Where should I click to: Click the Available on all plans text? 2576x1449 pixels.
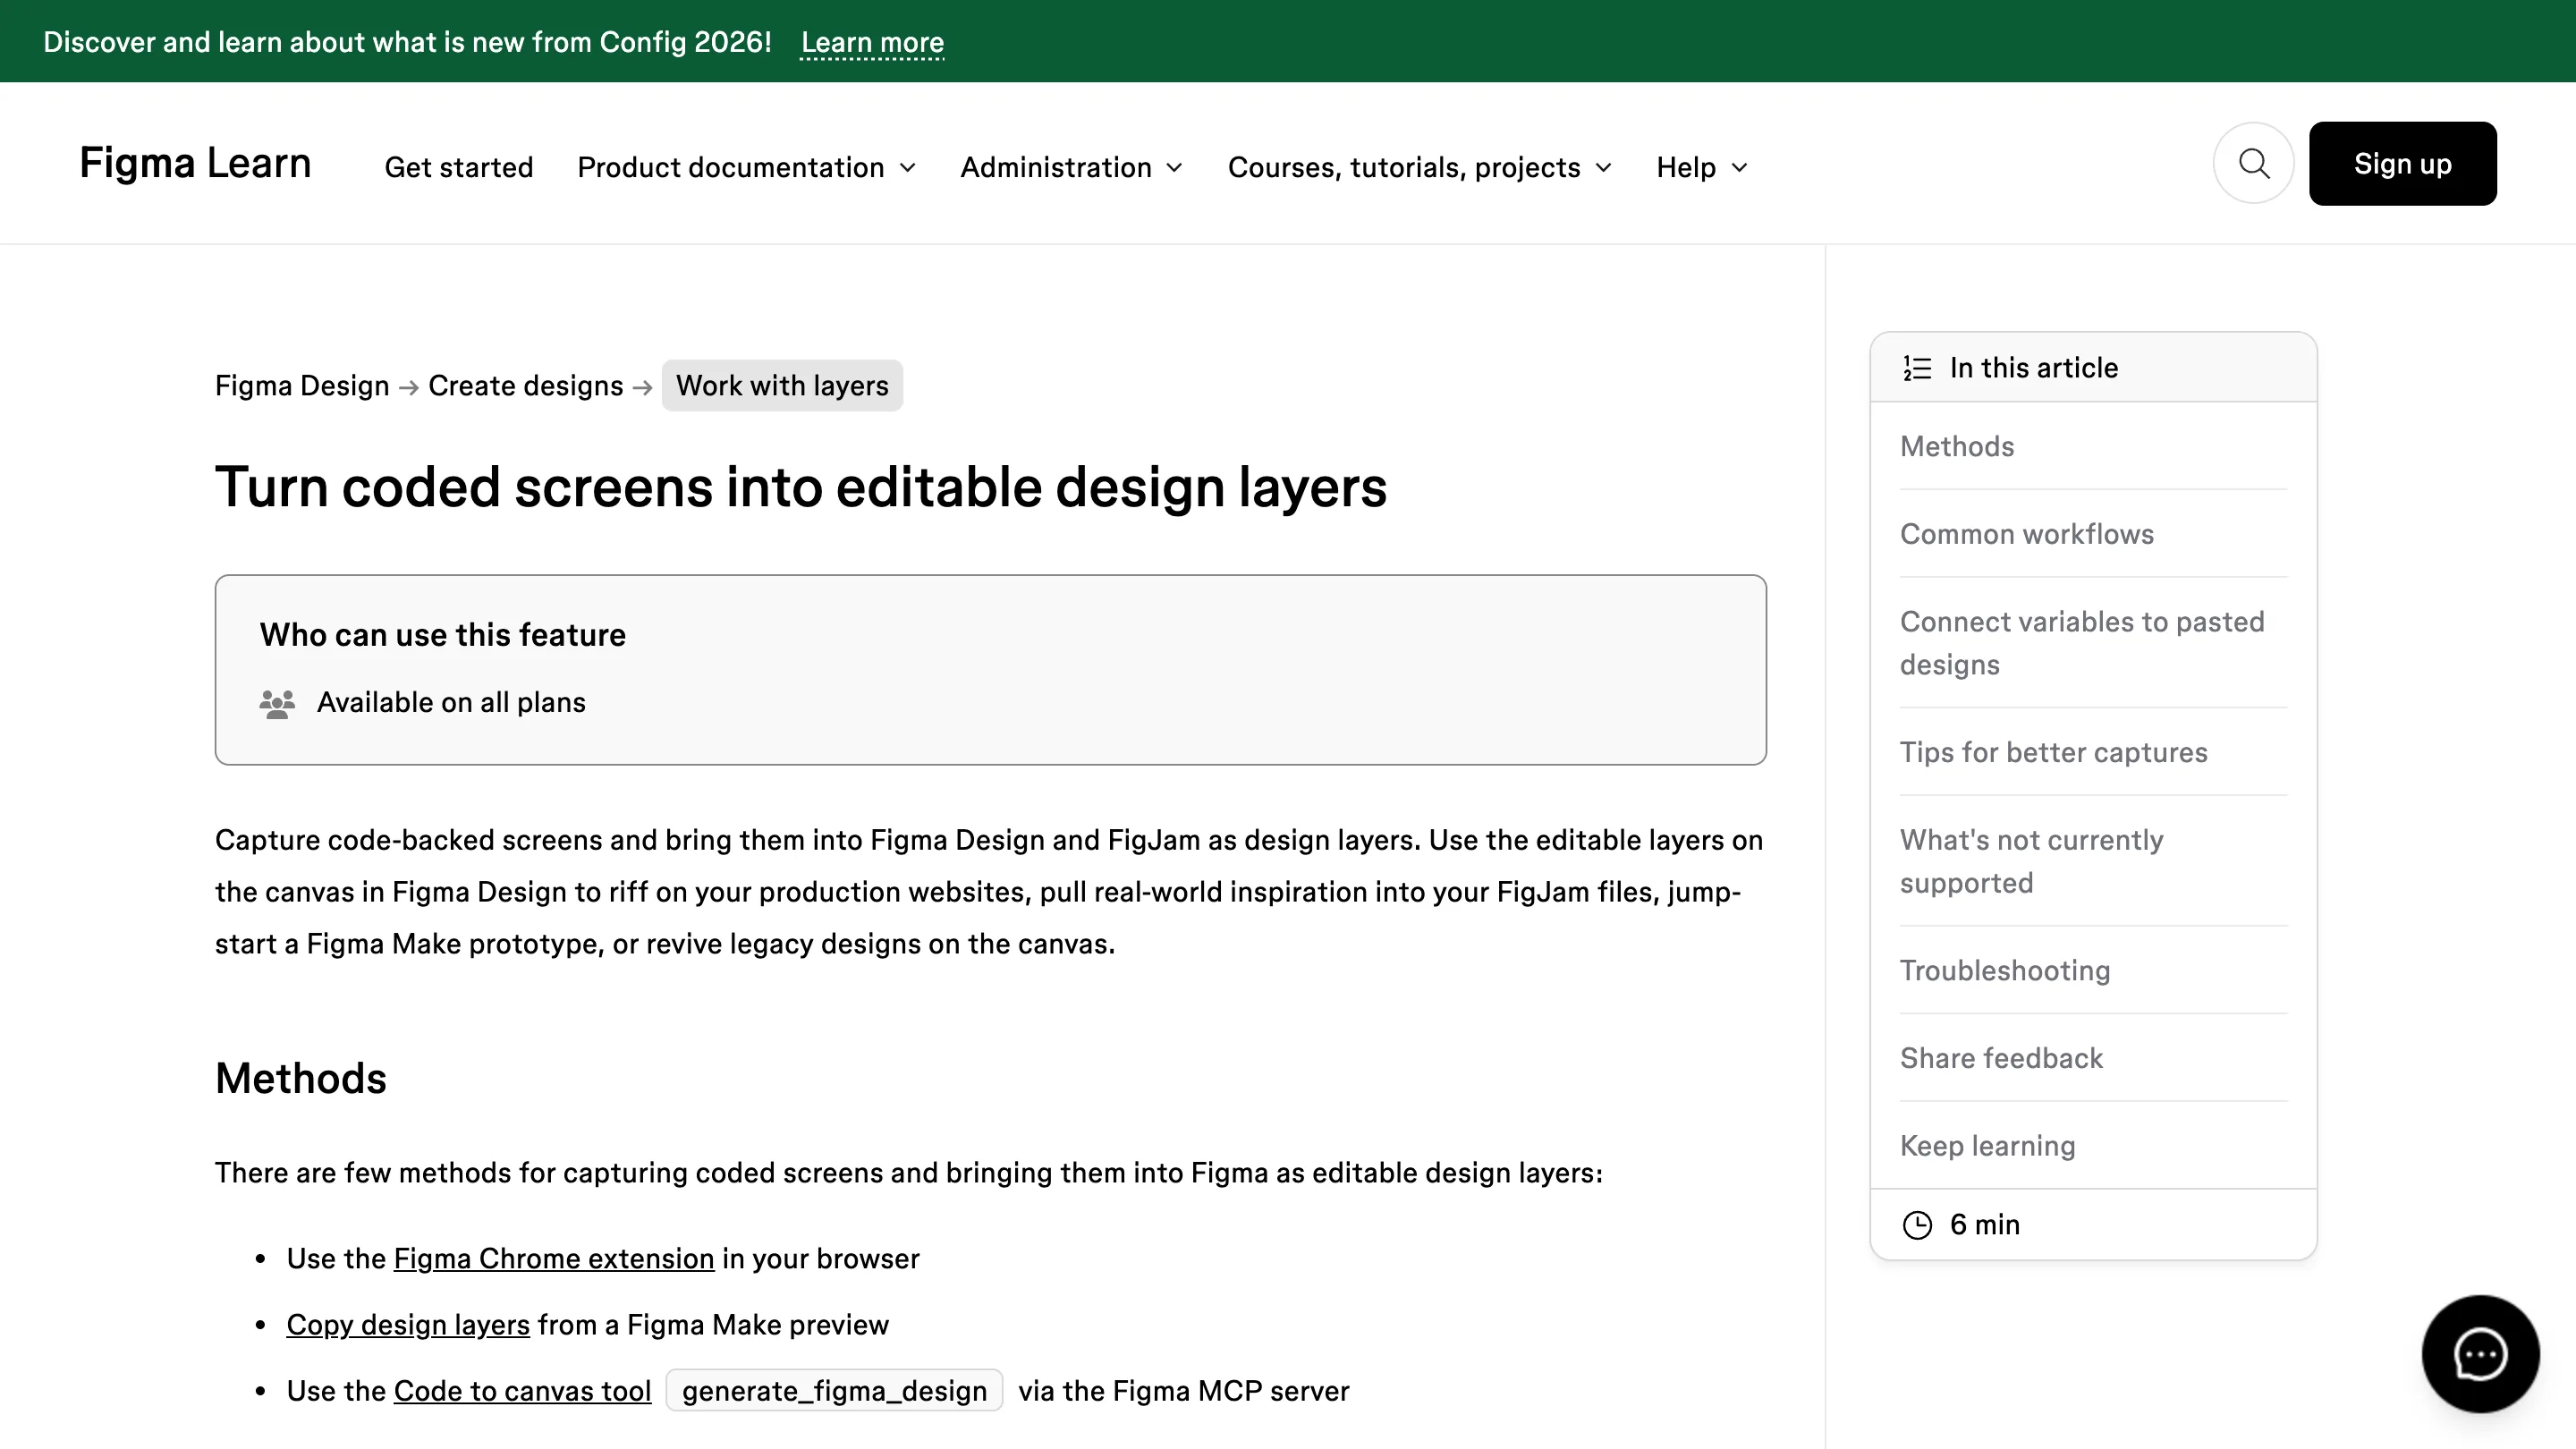pyautogui.click(x=451, y=703)
